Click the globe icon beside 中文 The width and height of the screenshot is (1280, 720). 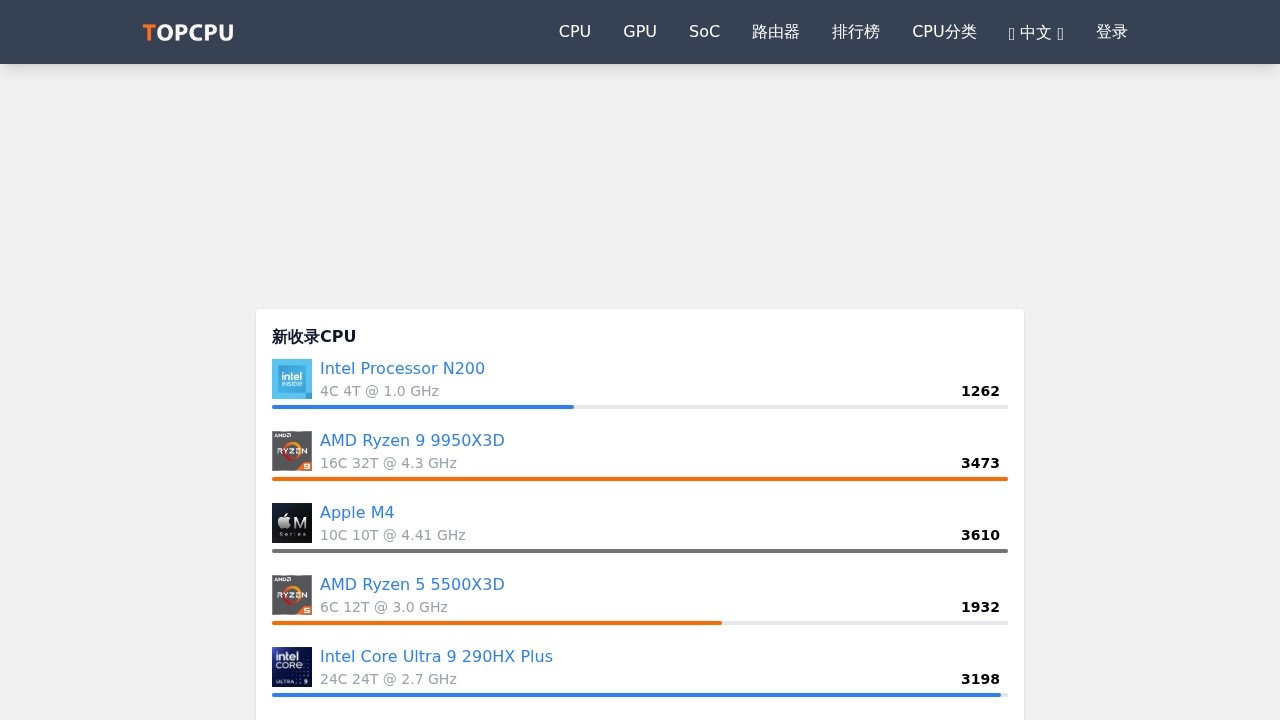coord(1013,32)
